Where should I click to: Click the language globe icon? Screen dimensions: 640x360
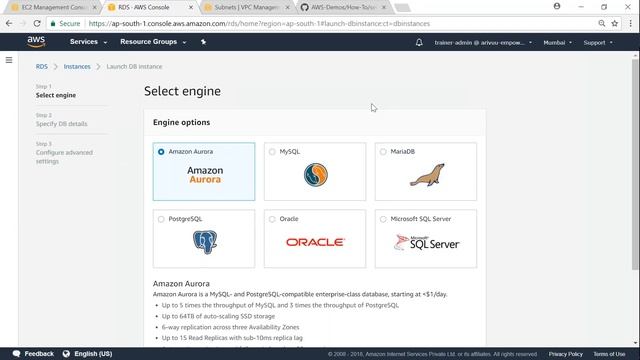(x=66, y=354)
